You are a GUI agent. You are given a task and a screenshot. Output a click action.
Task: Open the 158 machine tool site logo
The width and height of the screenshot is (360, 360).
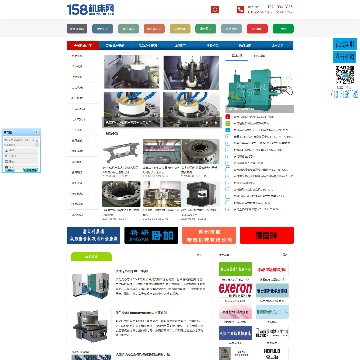90,9
